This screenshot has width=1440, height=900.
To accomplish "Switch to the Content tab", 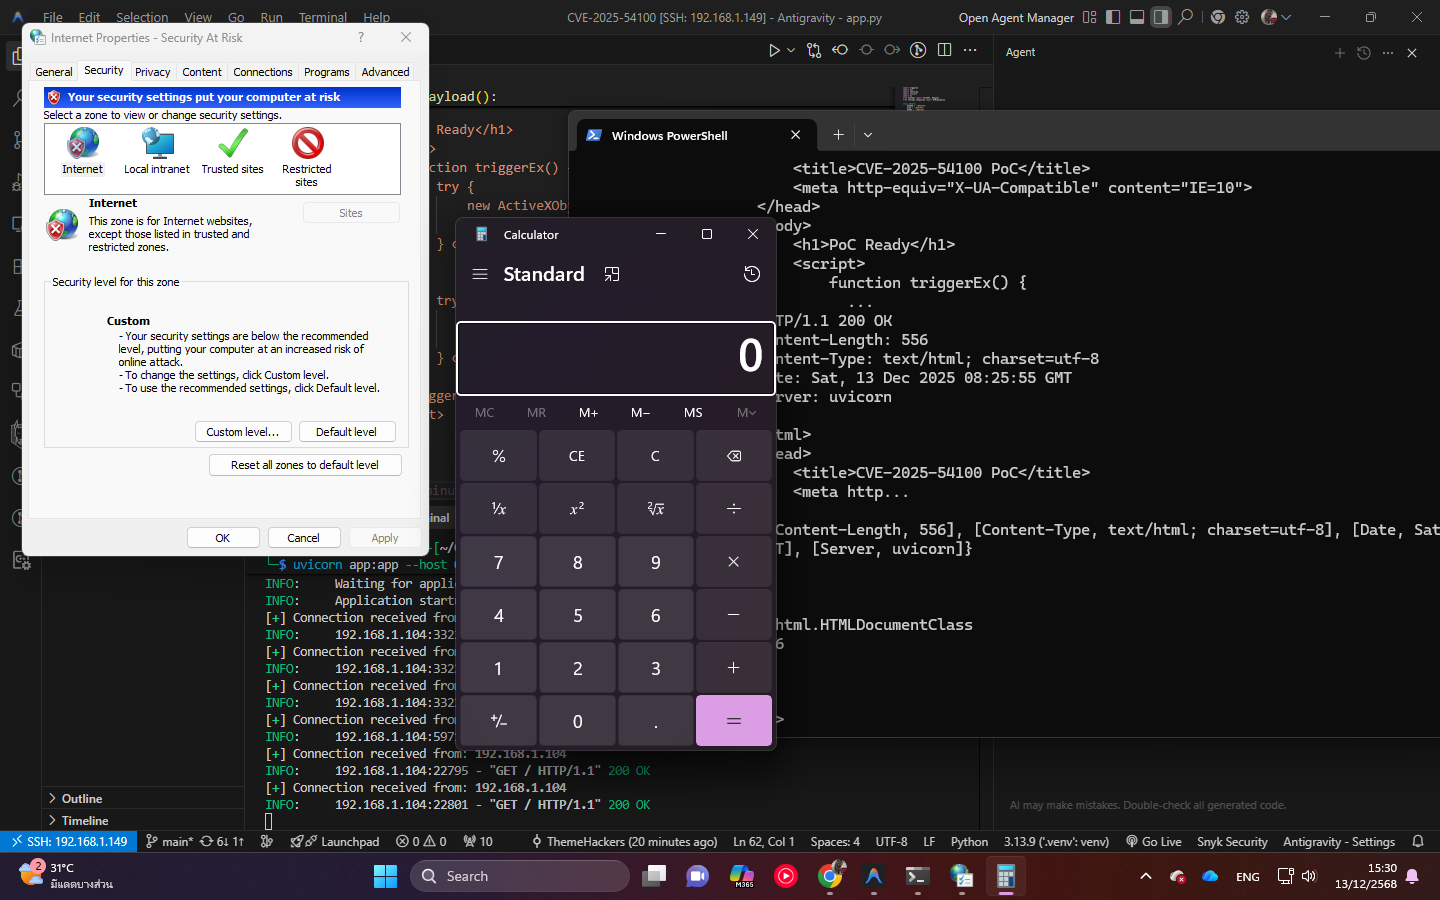I will point(202,72).
